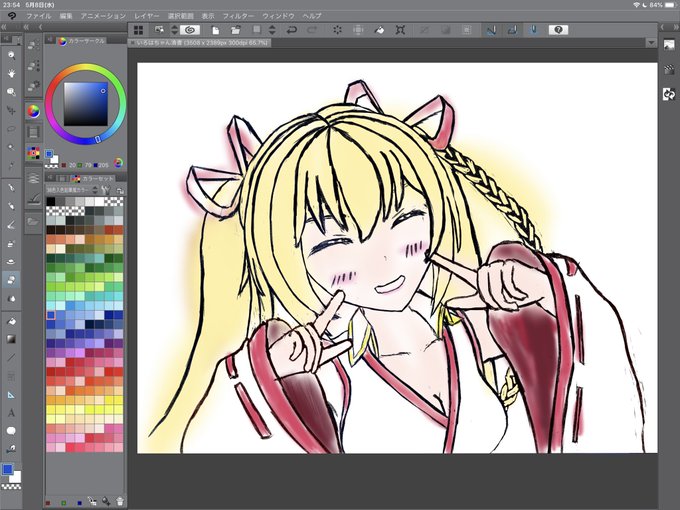Open the 編集 menu
Screen dimensions: 680x510
(66, 16)
